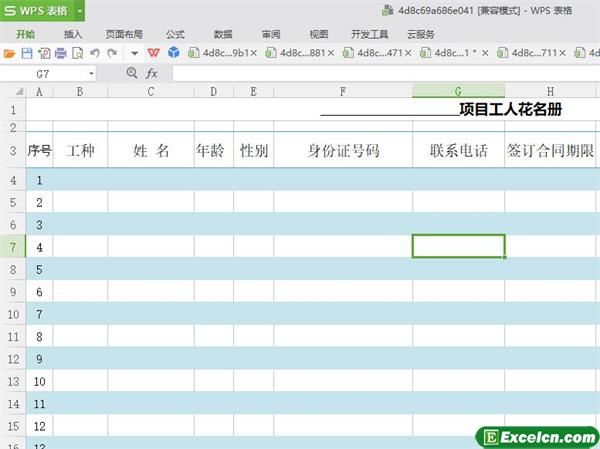Viewport: 600px width, 449px height.
Task: Click the blue cube icon in toolbar
Action: click(x=173, y=52)
